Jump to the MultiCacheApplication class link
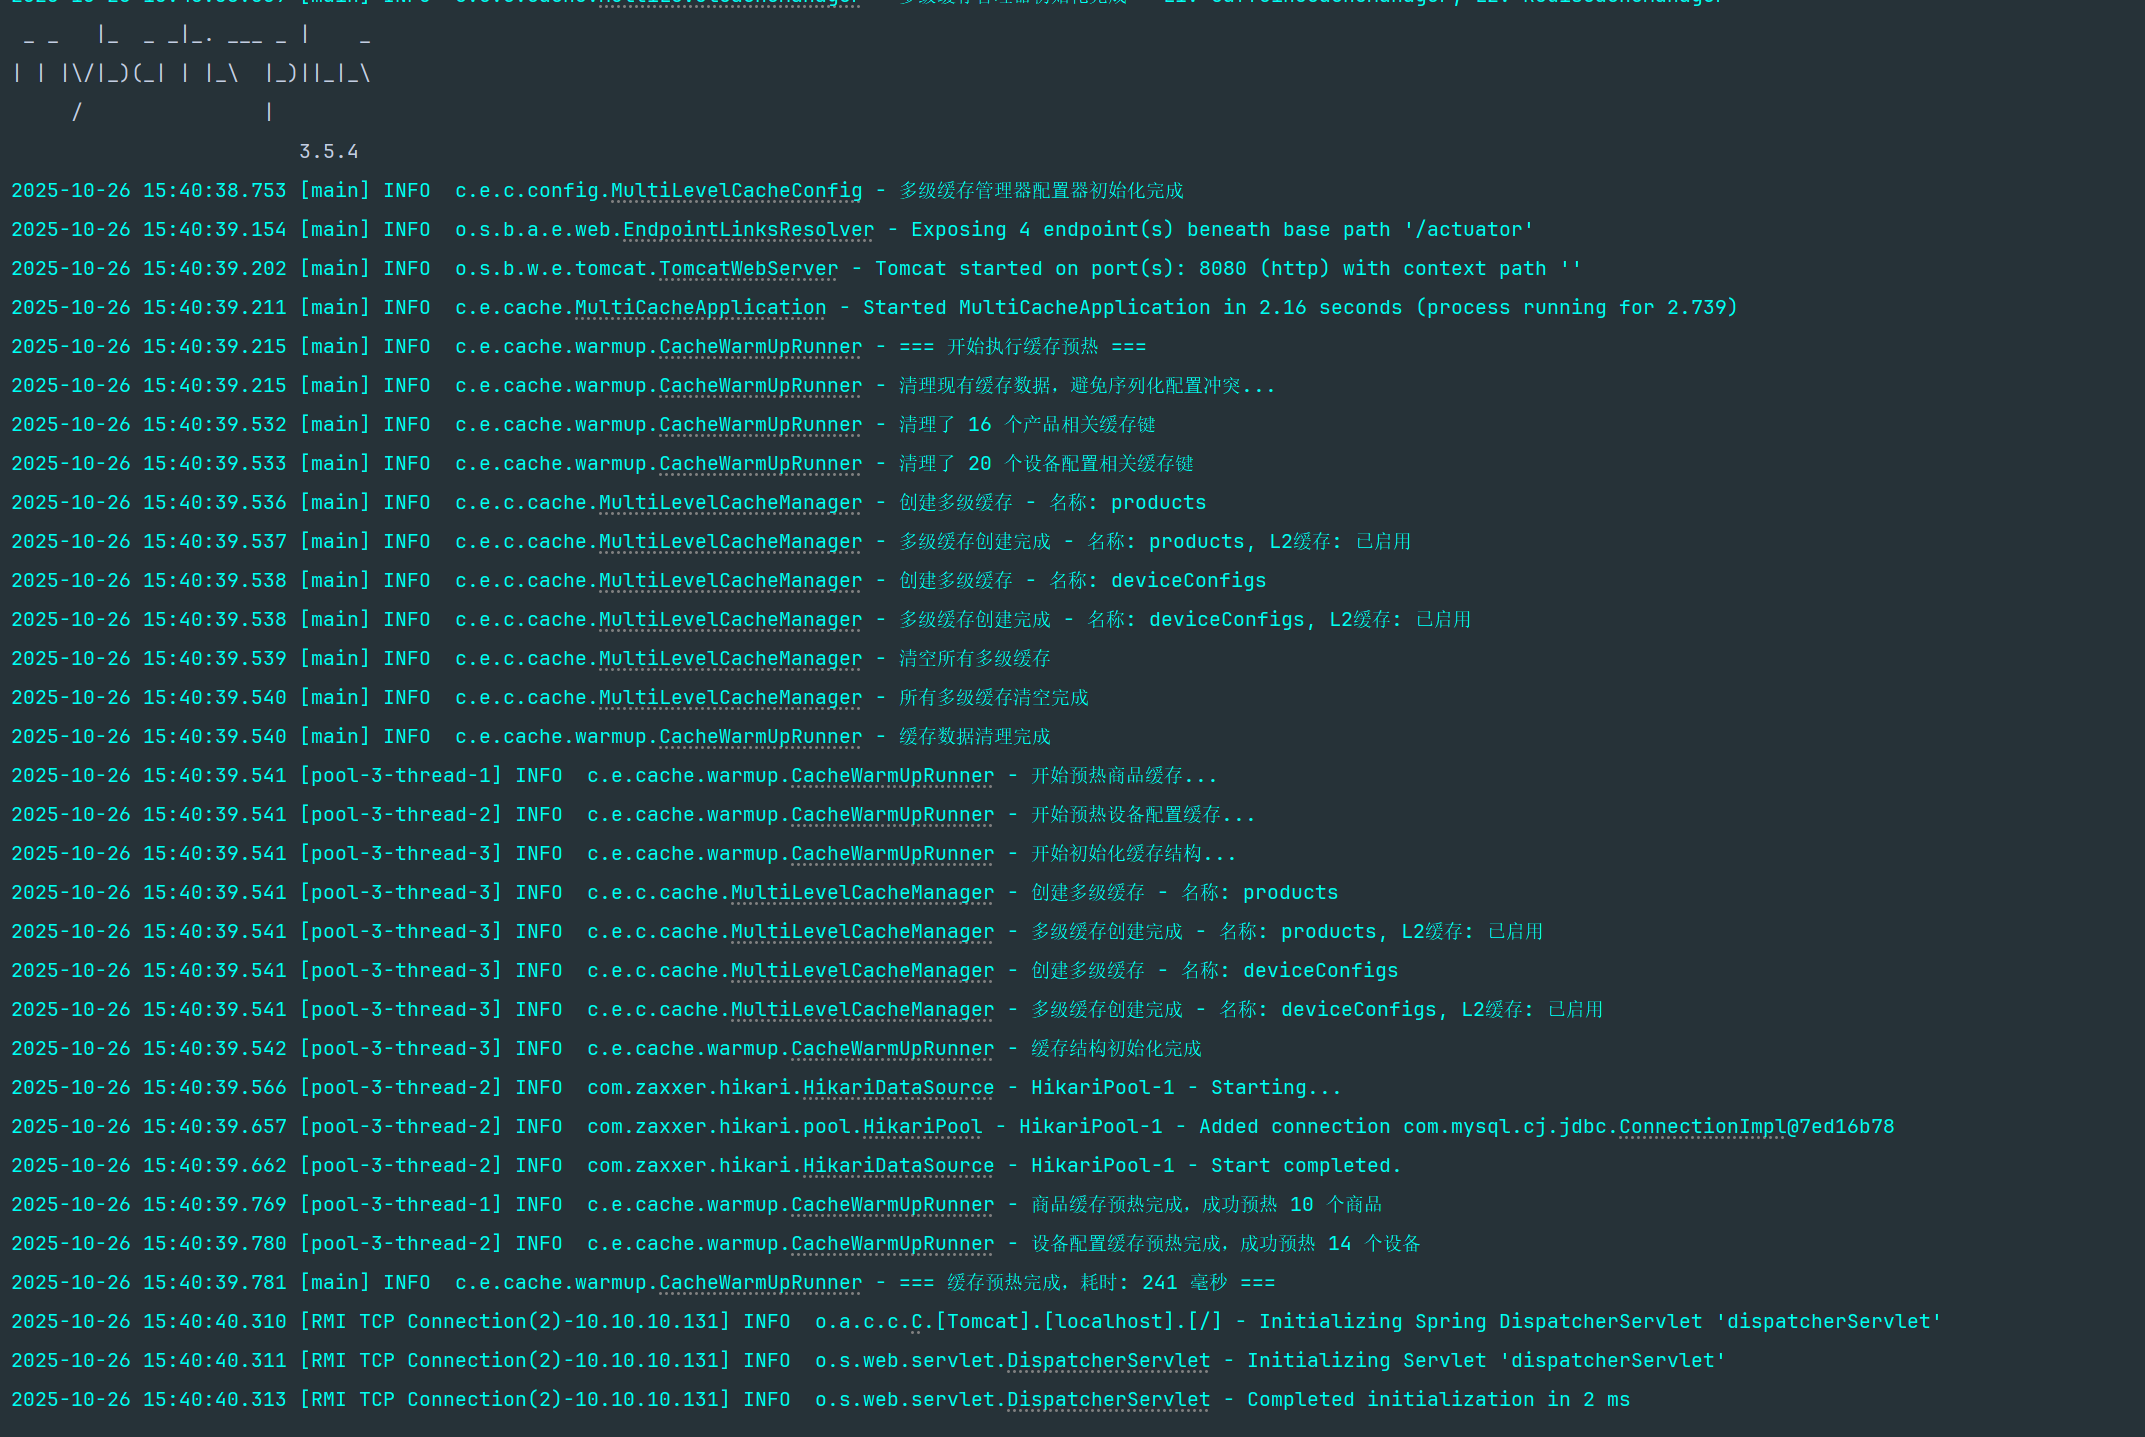This screenshot has width=2145, height=1437. click(x=700, y=308)
